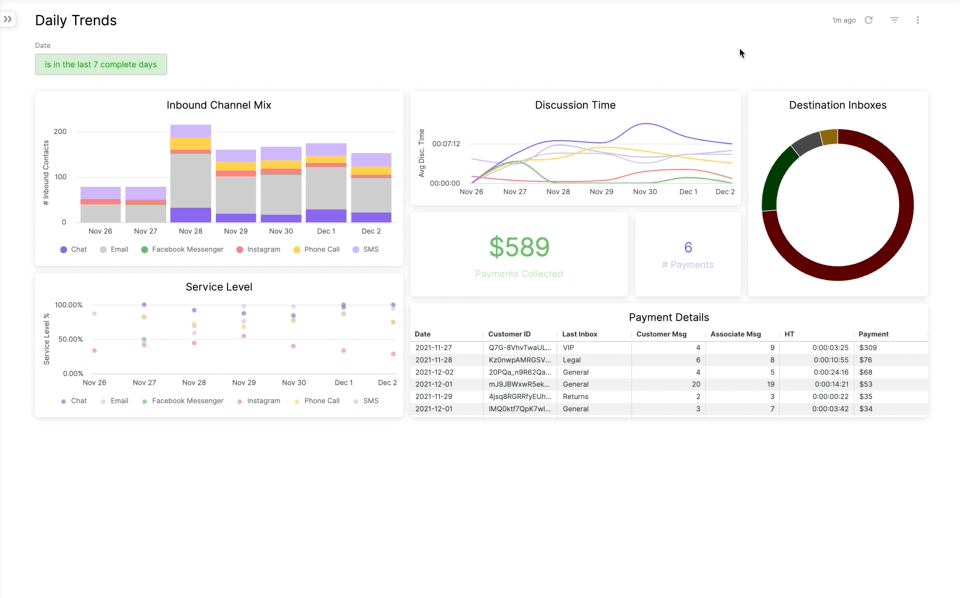Sort table by Payment column header
Screen dimensions: 960x598
(x=873, y=334)
